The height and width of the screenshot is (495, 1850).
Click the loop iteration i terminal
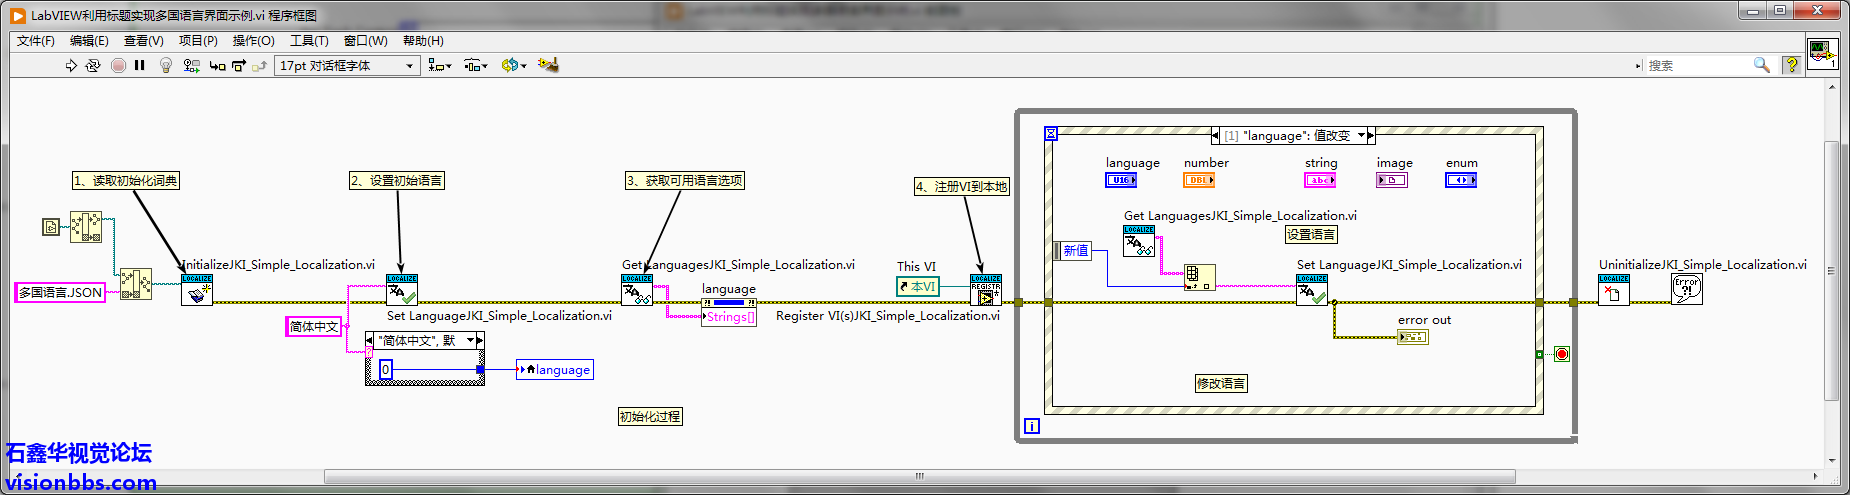[x=1032, y=426]
